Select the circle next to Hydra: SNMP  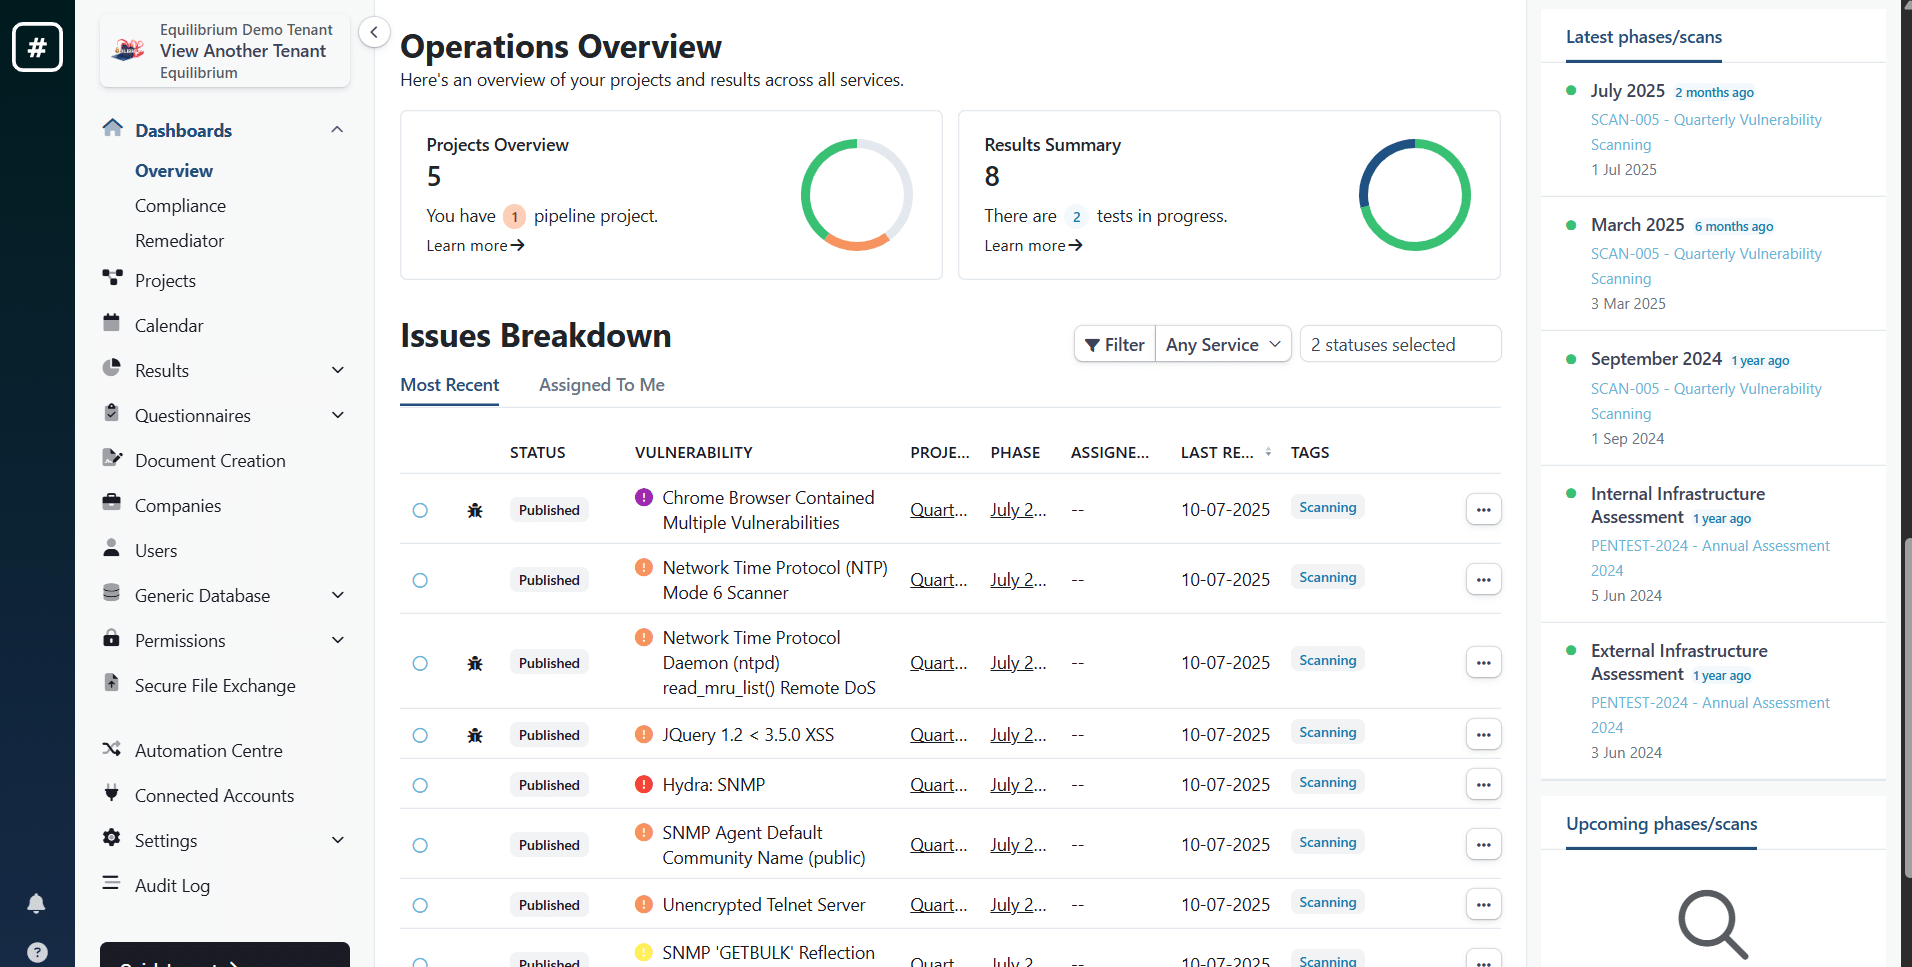click(x=420, y=785)
